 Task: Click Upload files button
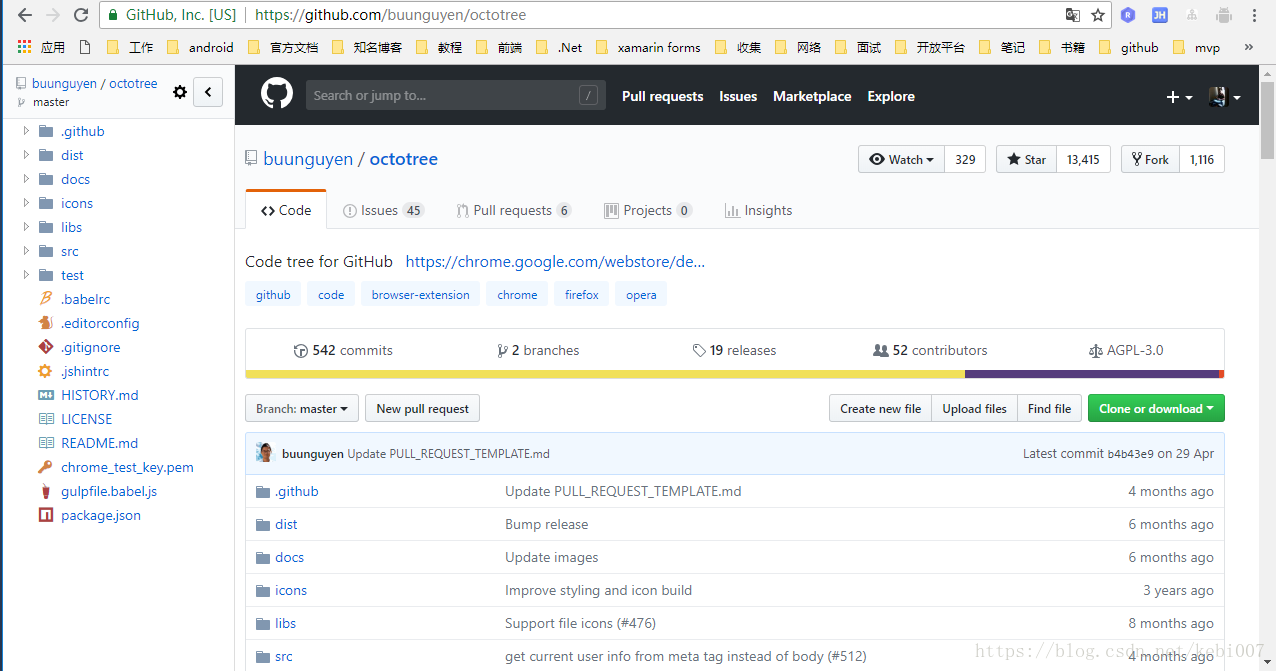(974, 408)
